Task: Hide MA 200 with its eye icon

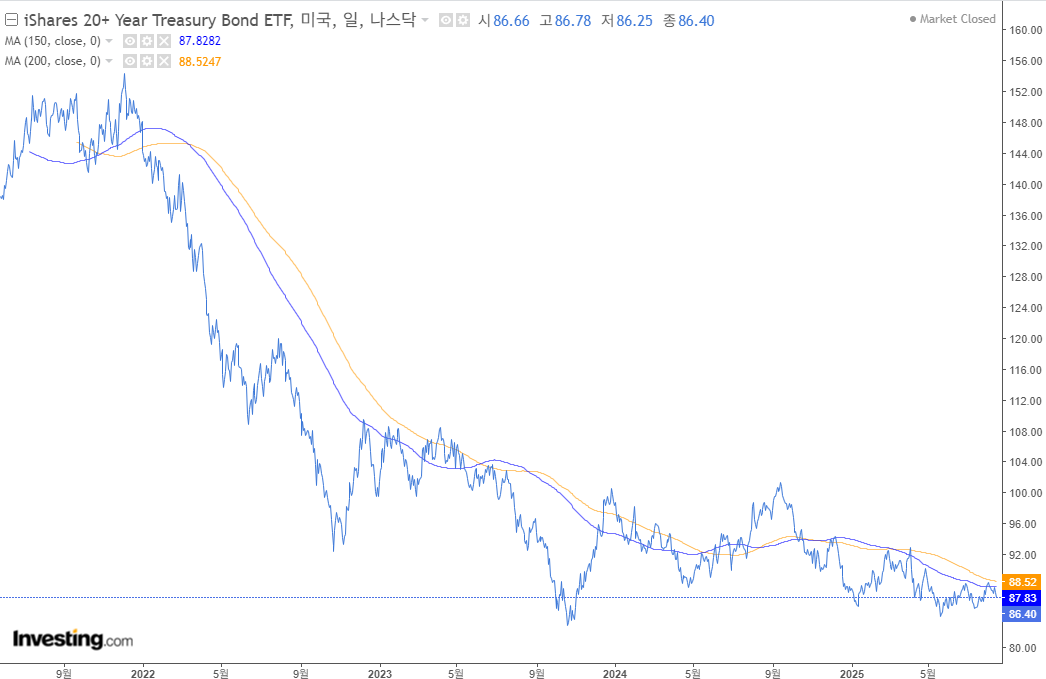Action: point(130,61)
